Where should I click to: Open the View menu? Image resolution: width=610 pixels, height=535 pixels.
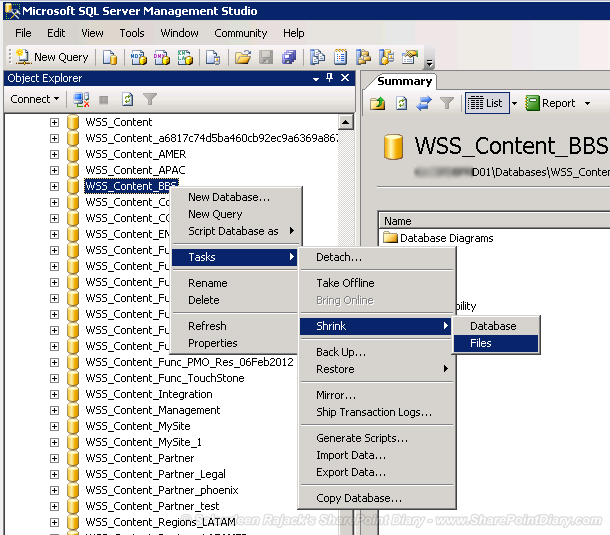pos(92,33)
